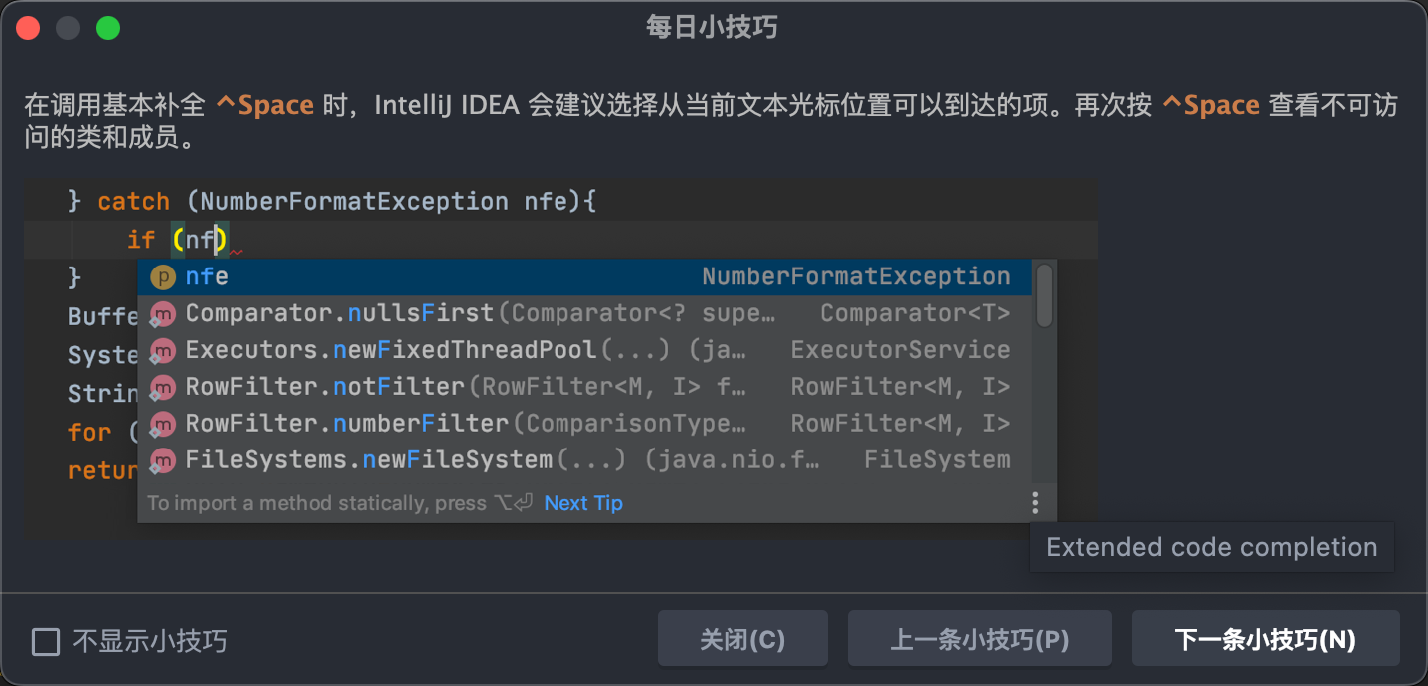Image resolution: width=1428 pixels, height=686 pixels.
Task: Click the method icon for RowFilter.notFilter
Action: [x=162, y=387]
